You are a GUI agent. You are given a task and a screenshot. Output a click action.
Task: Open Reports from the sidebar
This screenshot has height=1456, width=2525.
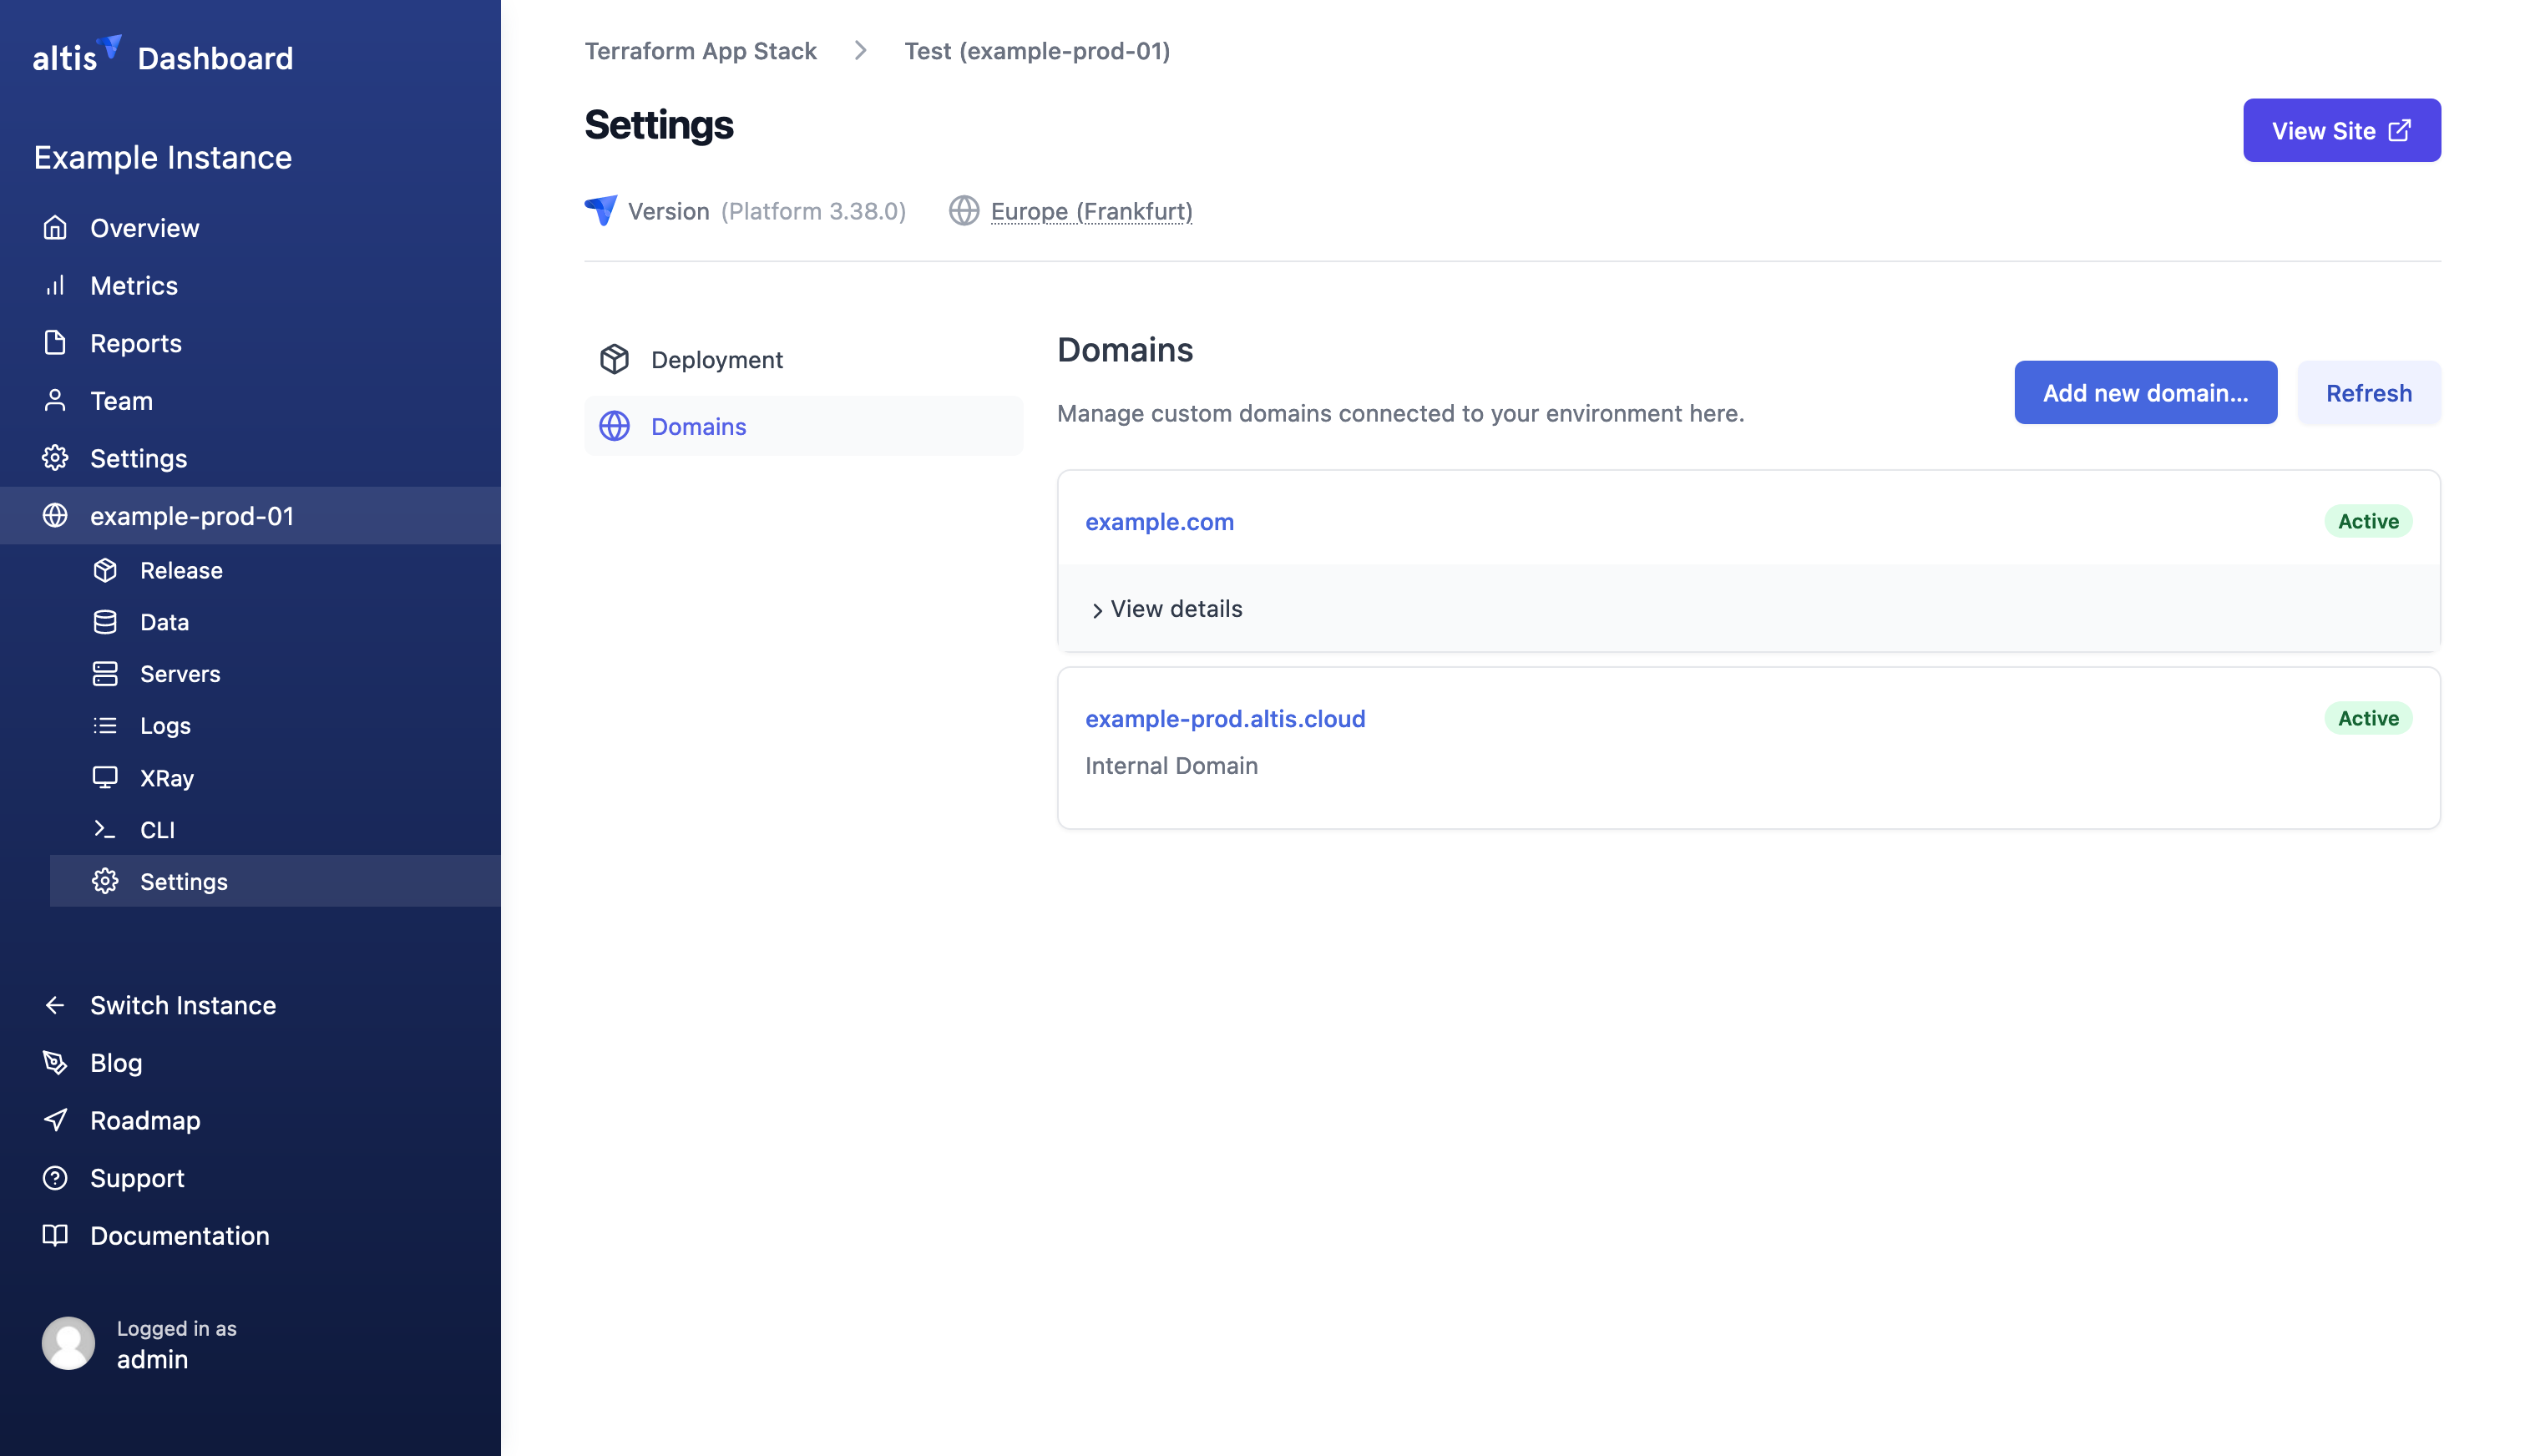(x=250, y=343)
